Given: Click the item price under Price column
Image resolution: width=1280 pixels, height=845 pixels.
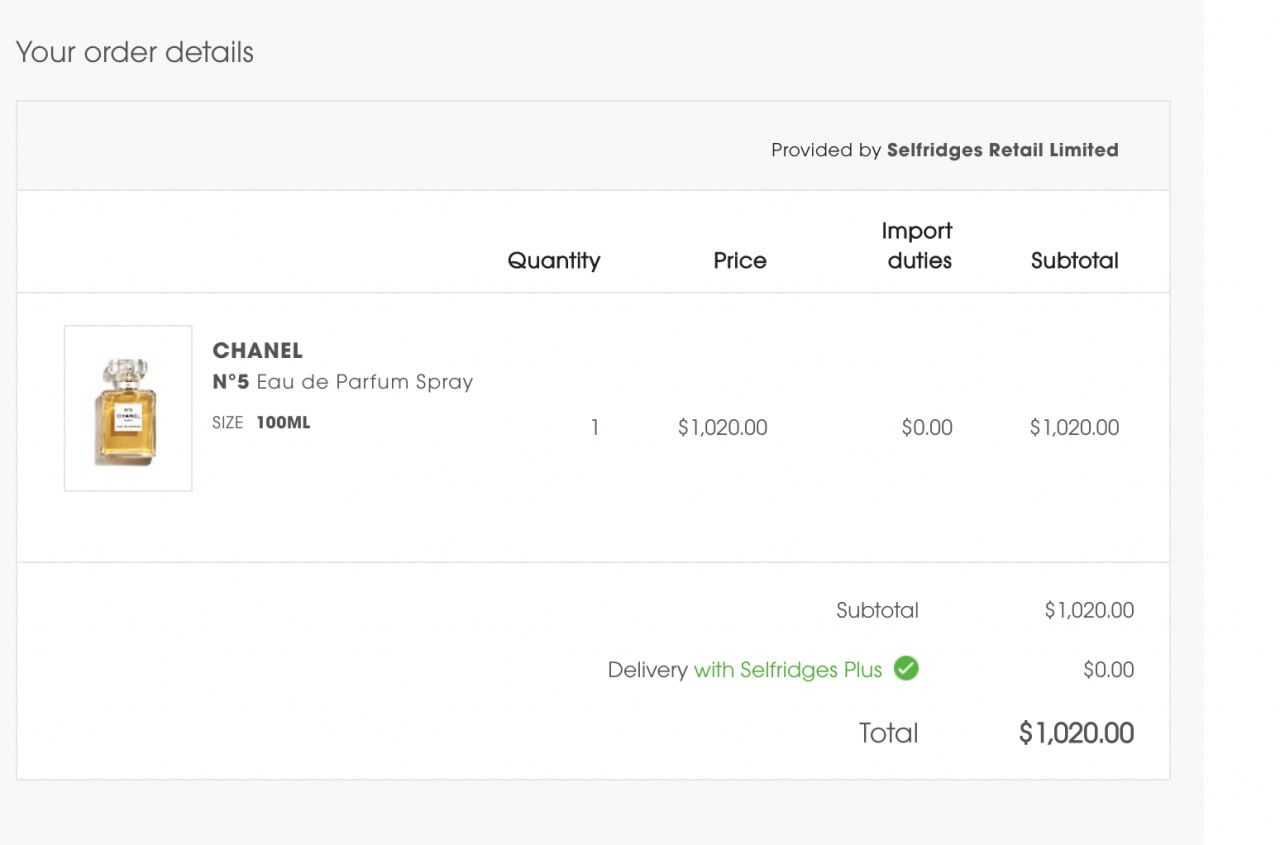Looking at the screenshot, I should (x=722, y=428).
